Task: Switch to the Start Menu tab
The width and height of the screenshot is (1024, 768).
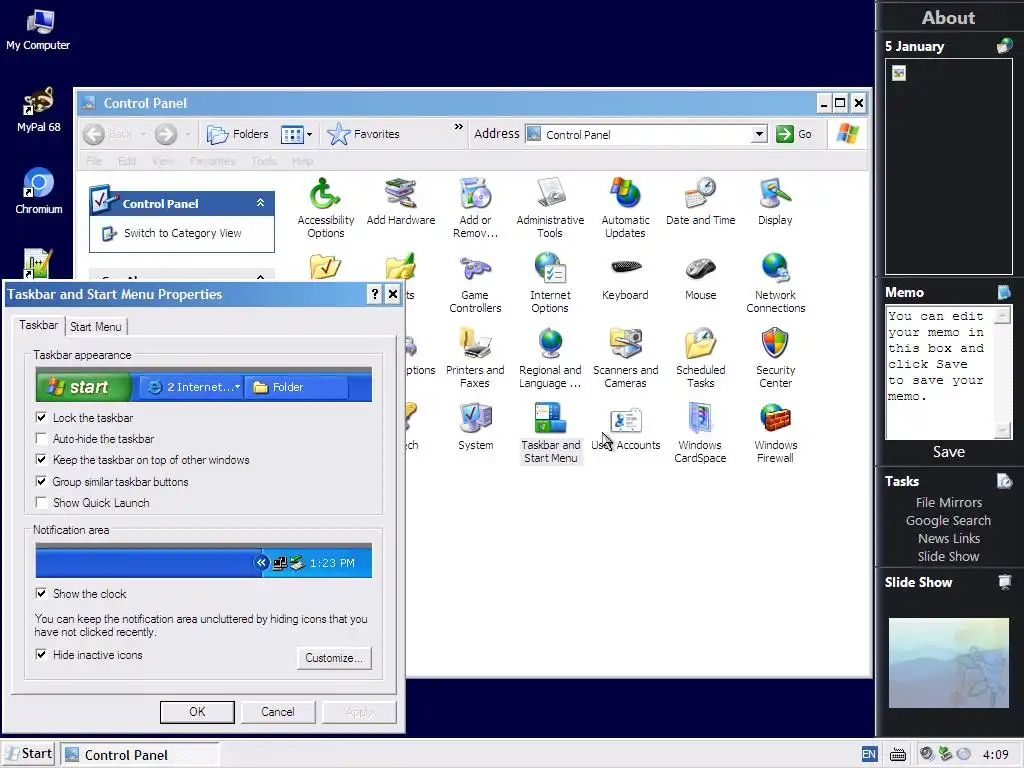Action: 95,327
